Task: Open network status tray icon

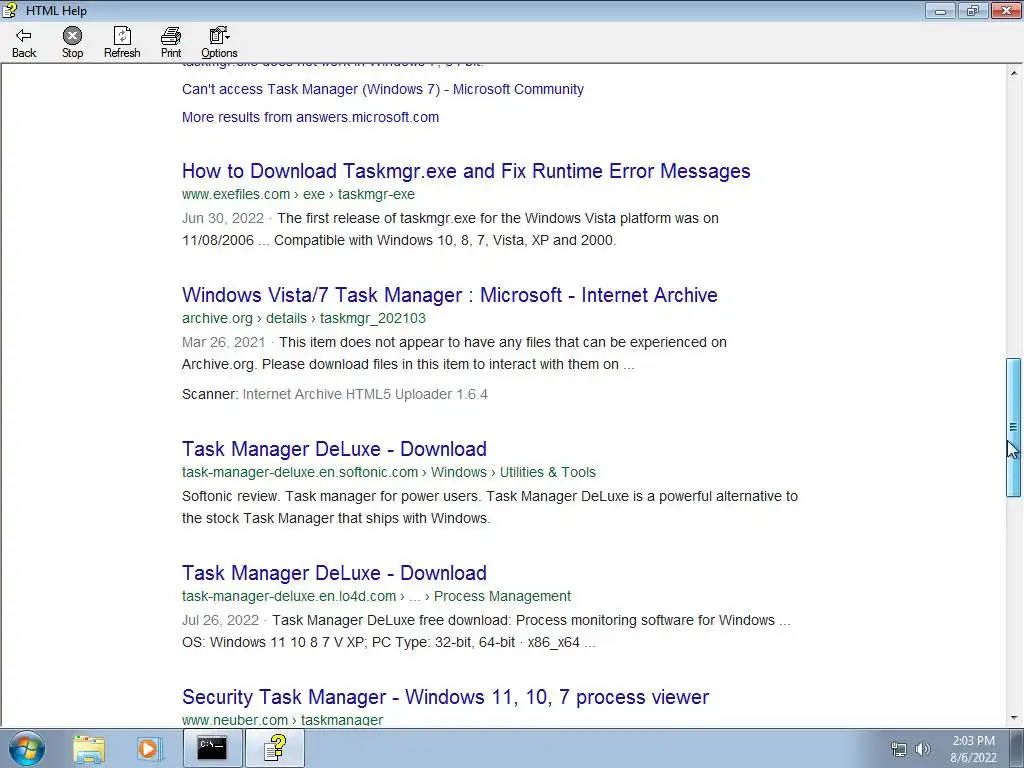Action: [x=899, y=749]
